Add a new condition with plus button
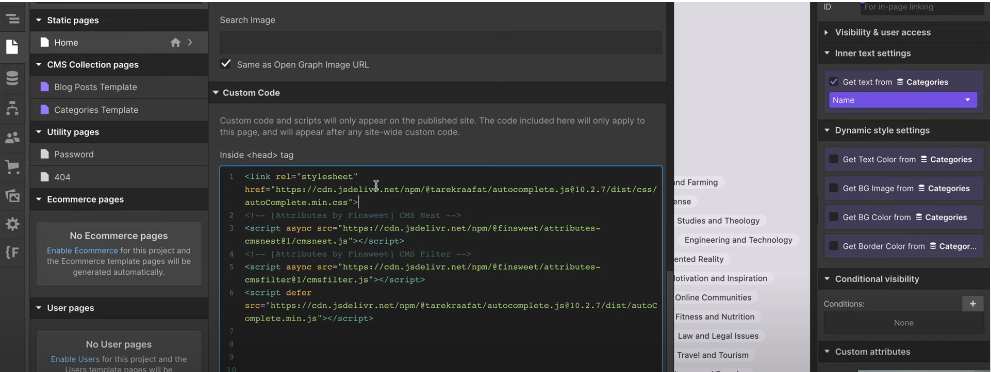Image resolution: width=991 pixels, height=372 pixels. click(x=973, y=304)
